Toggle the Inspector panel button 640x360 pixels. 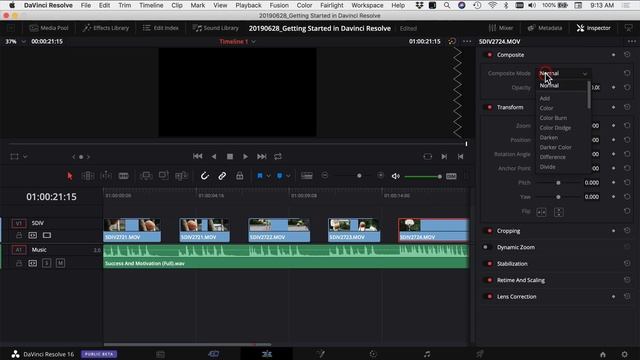593,28
